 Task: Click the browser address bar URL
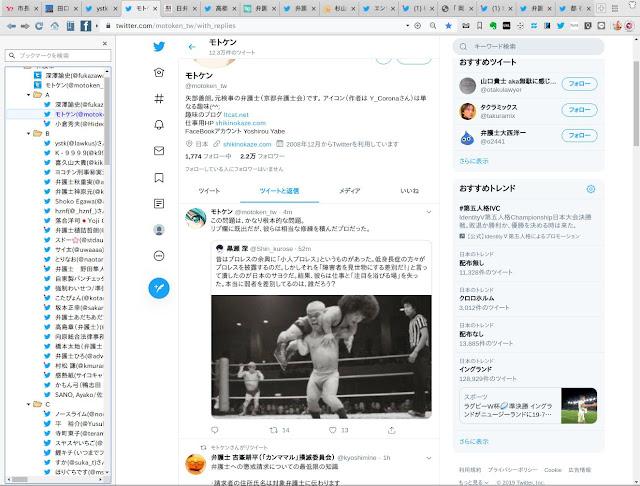[176, 26]
